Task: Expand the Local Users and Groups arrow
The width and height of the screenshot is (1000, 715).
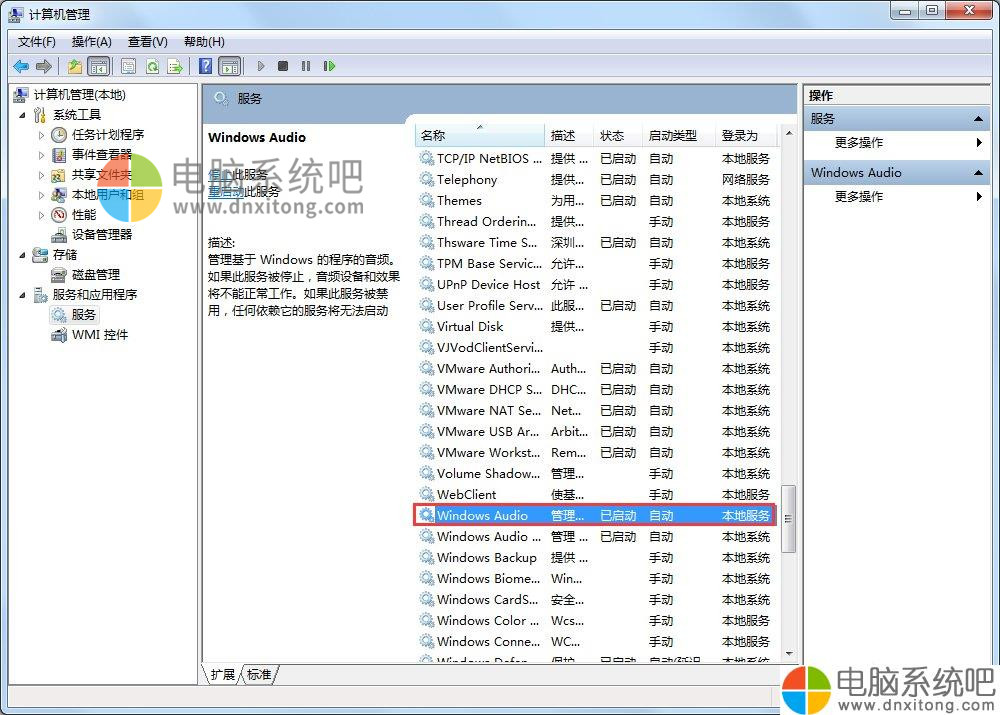Action: tap(41, 195)
